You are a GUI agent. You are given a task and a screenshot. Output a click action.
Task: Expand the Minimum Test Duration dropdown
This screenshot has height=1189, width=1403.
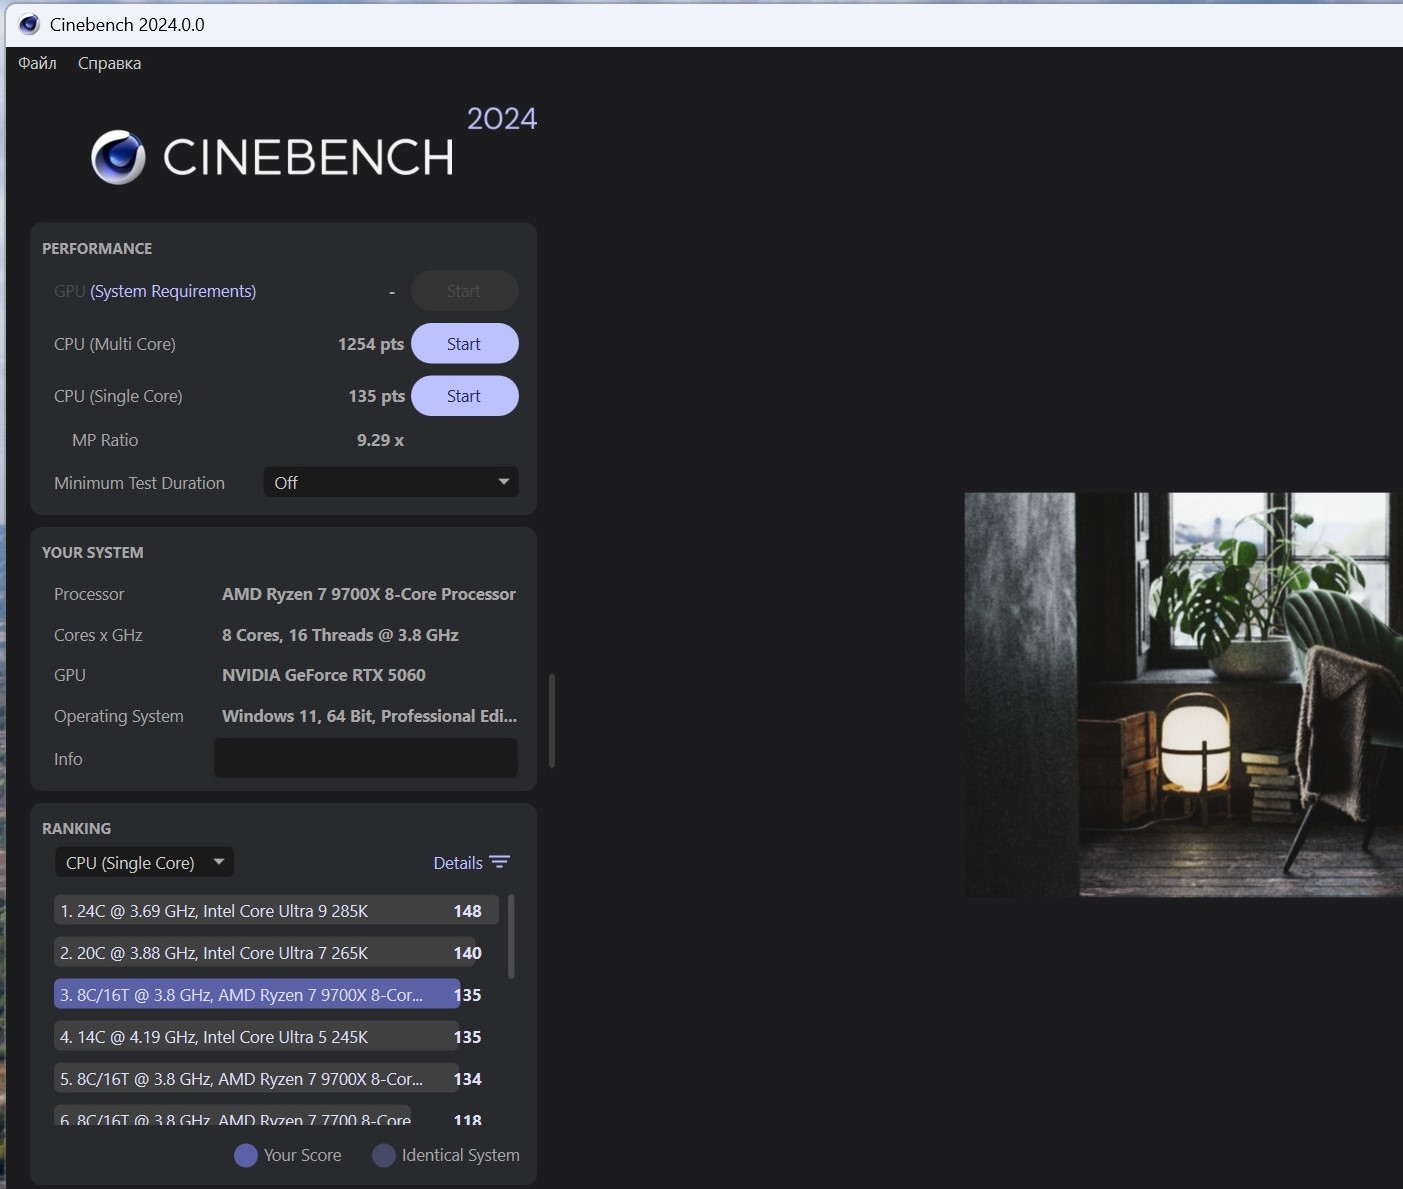pyautogui.click(x=390, y=482)
